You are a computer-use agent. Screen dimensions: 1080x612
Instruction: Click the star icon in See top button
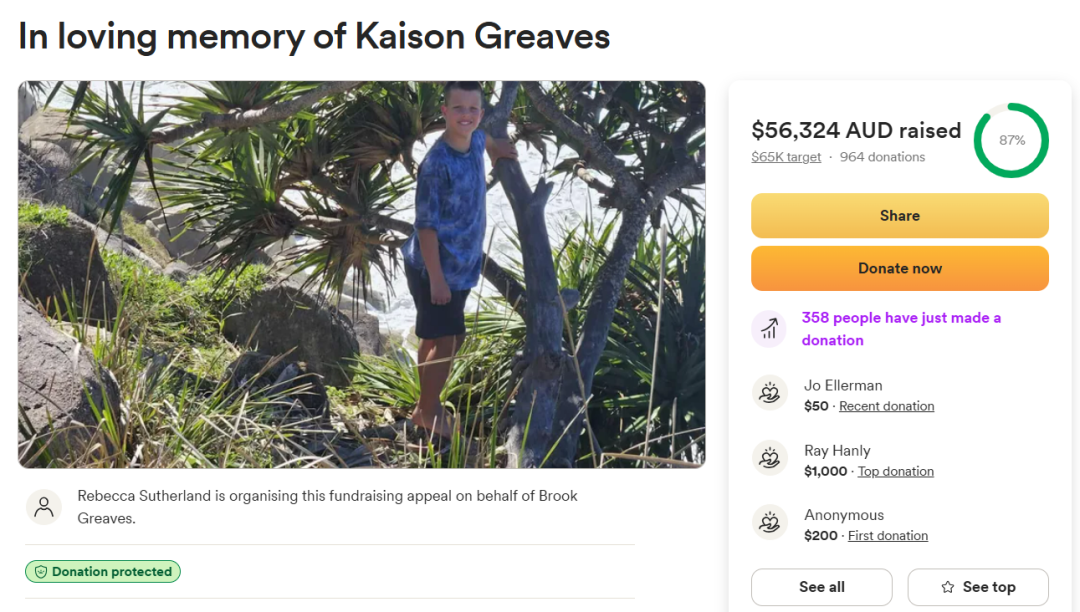point(948,587)
